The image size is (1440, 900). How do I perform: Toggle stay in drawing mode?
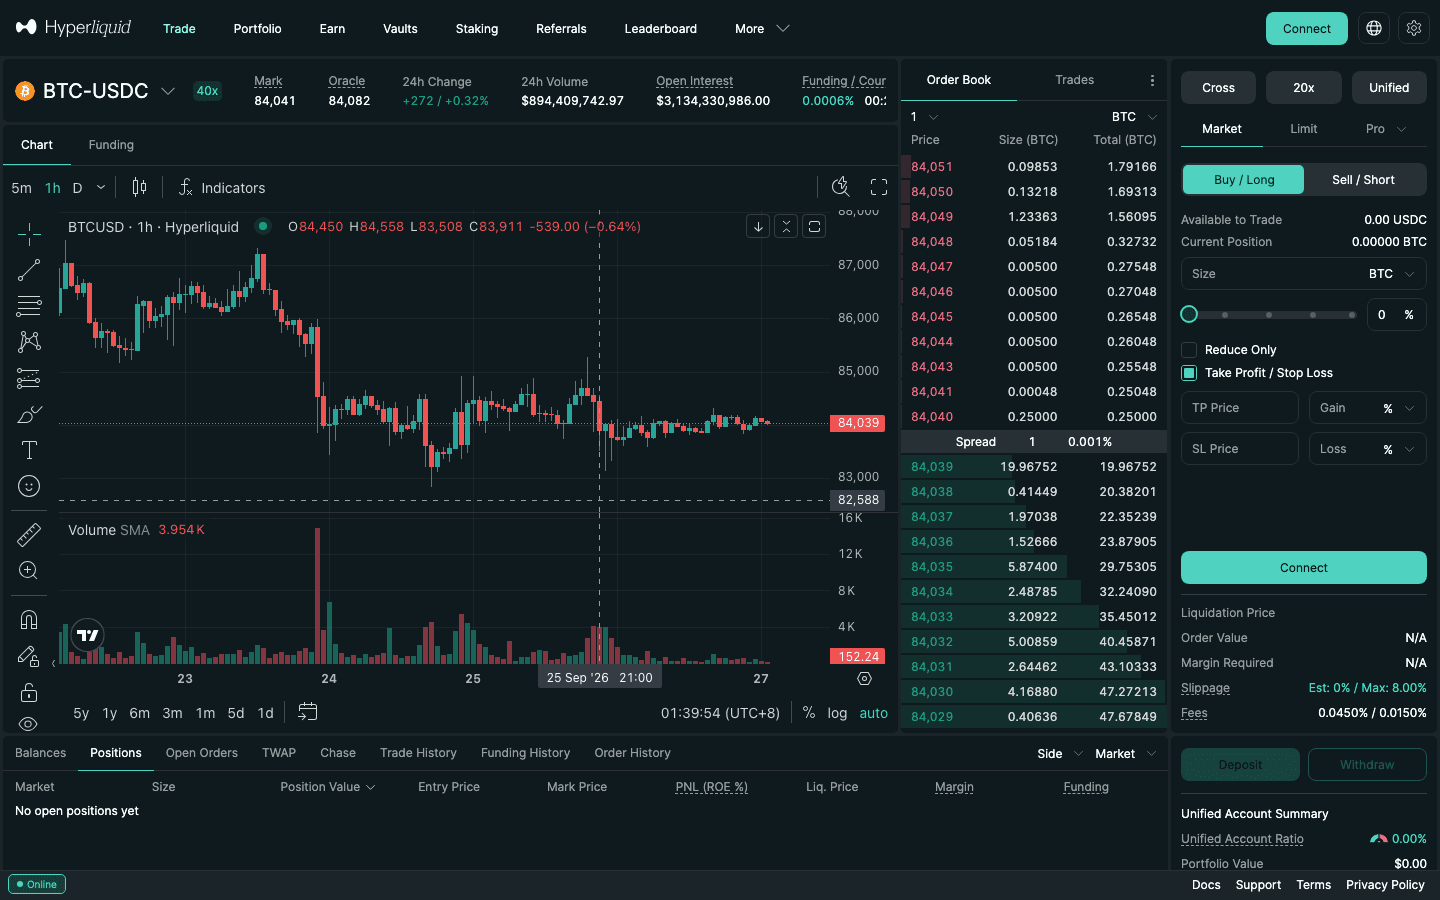point(27,656)
